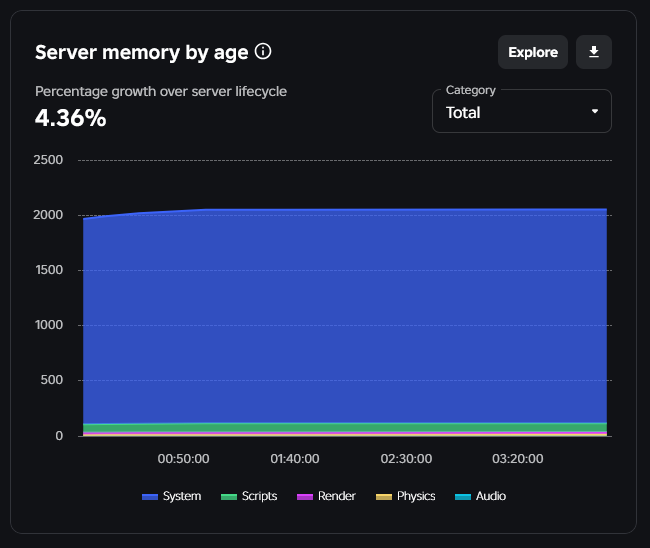This screenshot has height=548, width=650.
Task: Click the 4.36% growth value
Action: coord(70,118)
